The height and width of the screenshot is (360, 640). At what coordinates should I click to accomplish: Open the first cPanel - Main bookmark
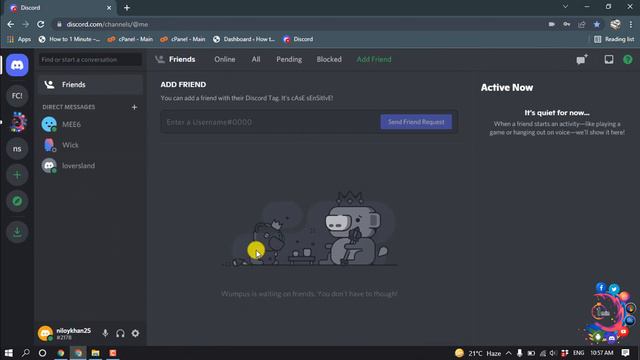(130, 39)
